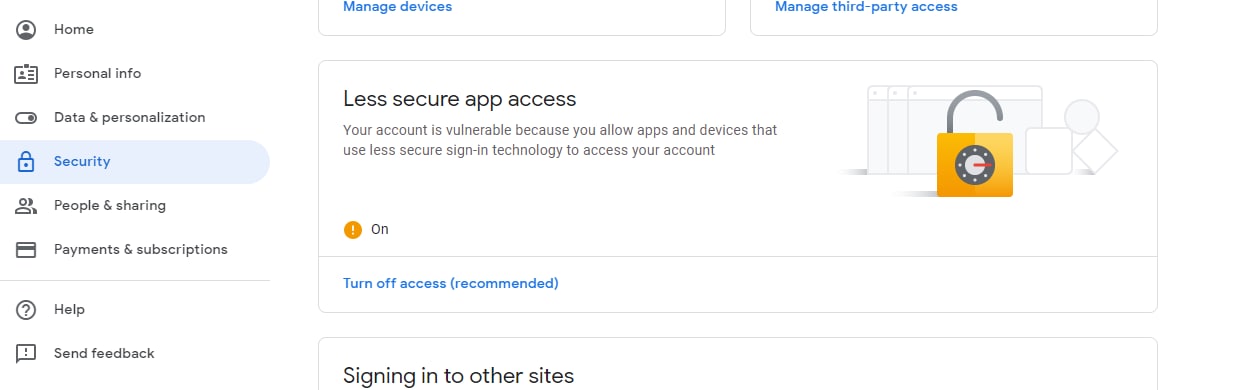
Task: Click the Security padlock icon
Action: click(x=26, y=161)
